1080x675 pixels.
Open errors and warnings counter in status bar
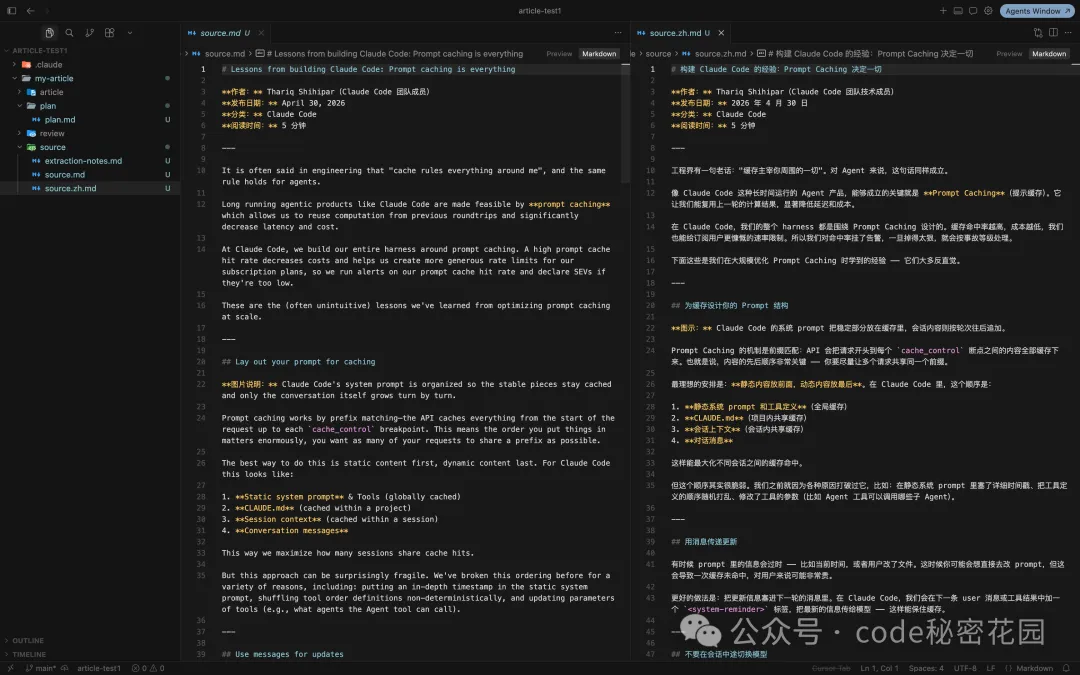point(148,668)
